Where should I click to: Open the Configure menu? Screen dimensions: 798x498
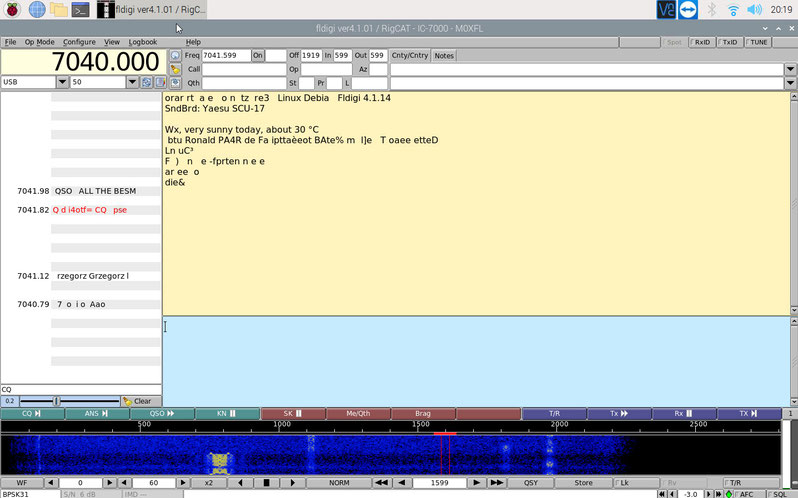pyautogui.click(x=79, y=42)
